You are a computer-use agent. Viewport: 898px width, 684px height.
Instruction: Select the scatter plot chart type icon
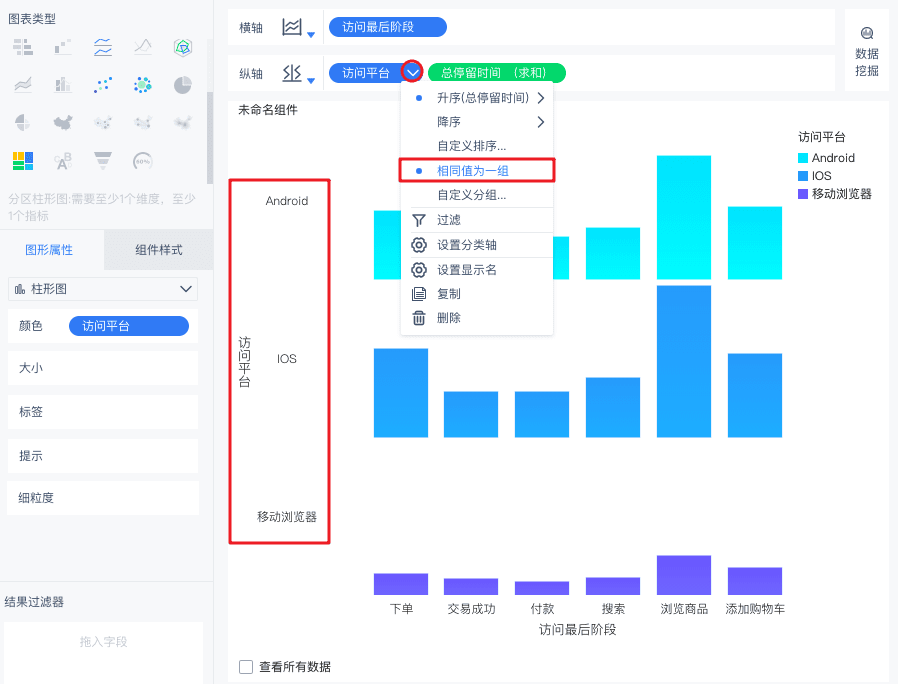coord(103,85)
